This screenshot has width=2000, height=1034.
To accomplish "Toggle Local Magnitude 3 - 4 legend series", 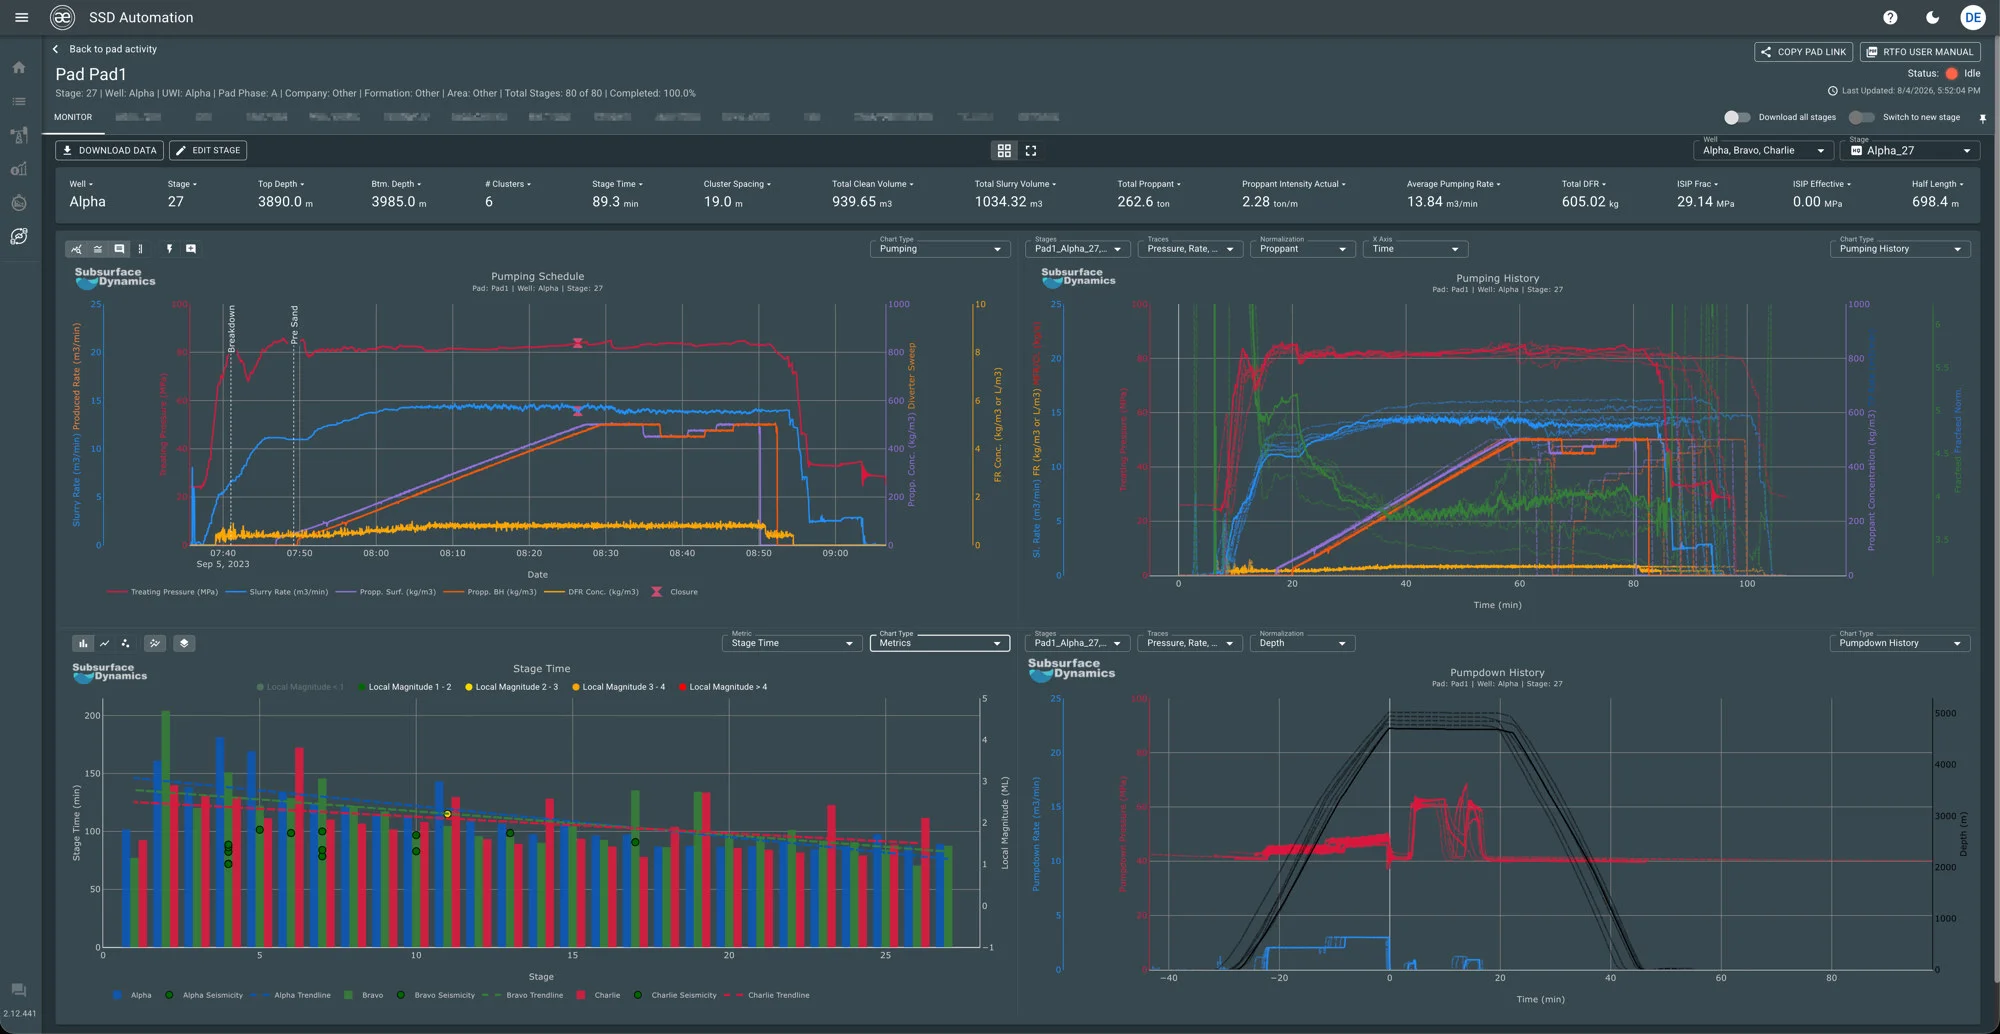I will tap(618, 687).
